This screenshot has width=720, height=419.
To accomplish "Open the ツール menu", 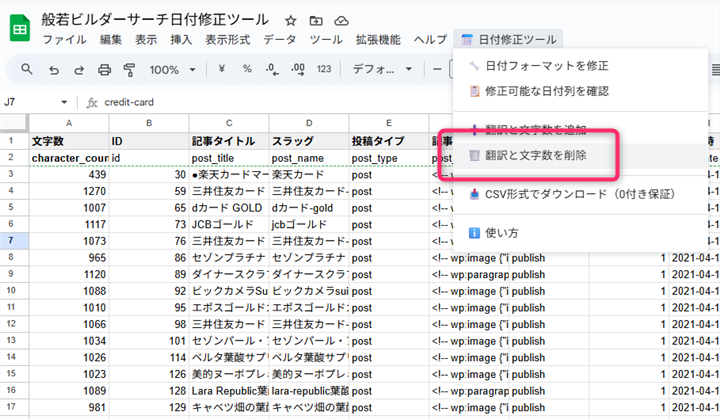I will coord(326,40).
